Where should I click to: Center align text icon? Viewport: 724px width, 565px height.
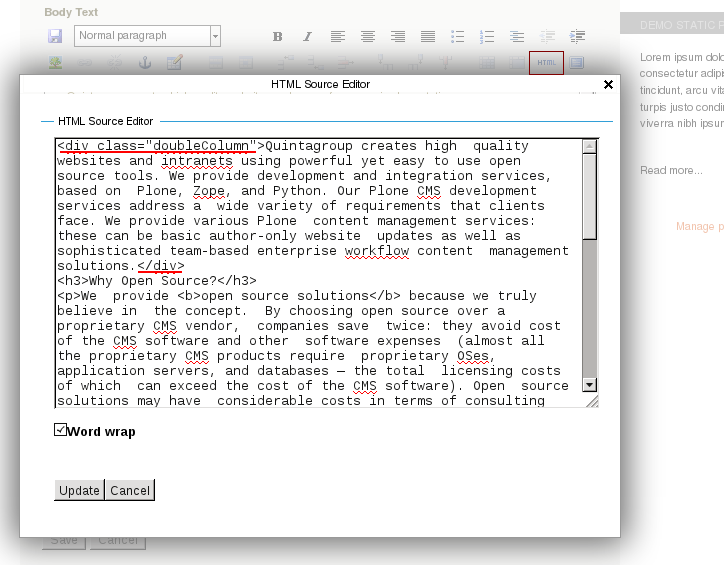368,37
